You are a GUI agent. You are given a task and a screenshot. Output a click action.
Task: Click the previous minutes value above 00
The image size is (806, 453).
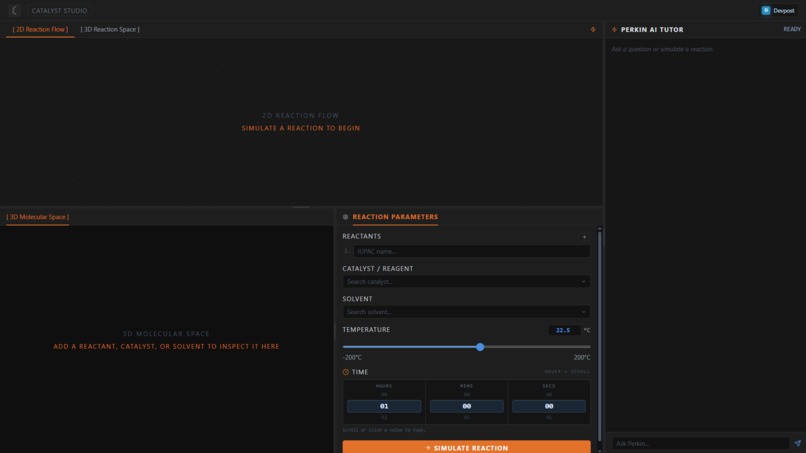pyautogui.click(x=466, y=395)
